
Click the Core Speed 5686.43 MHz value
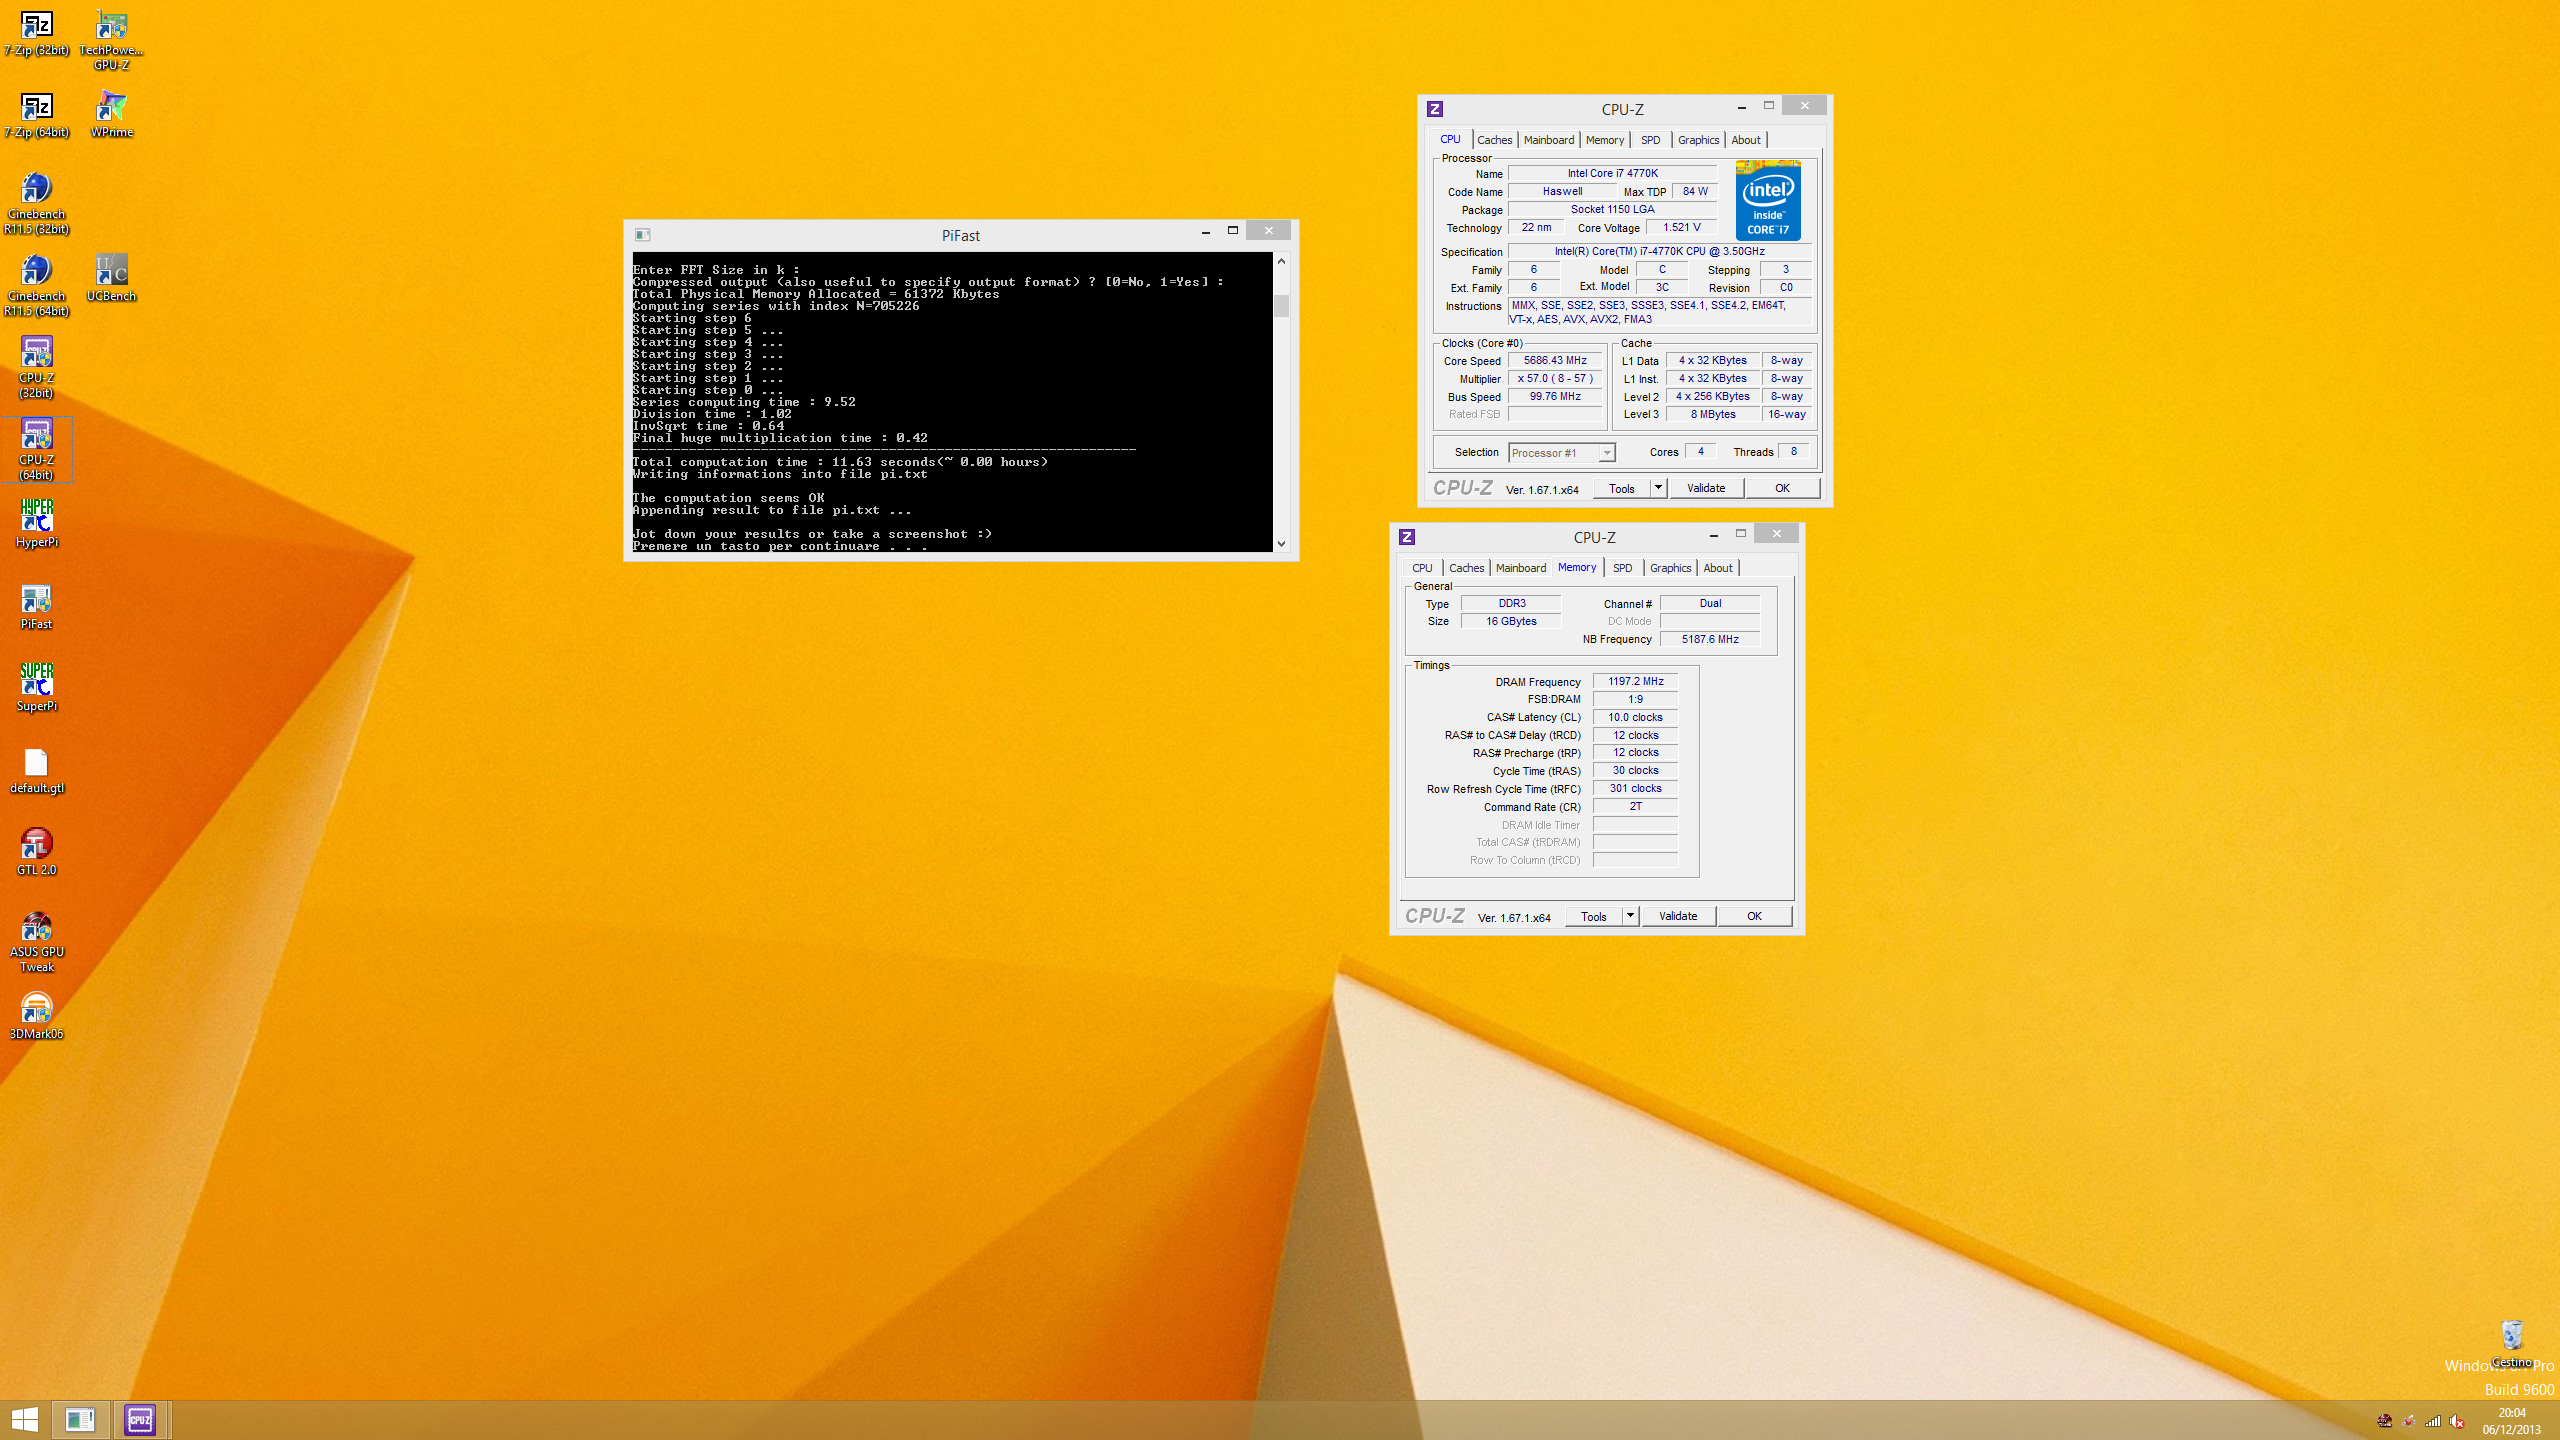[1555, 360]
